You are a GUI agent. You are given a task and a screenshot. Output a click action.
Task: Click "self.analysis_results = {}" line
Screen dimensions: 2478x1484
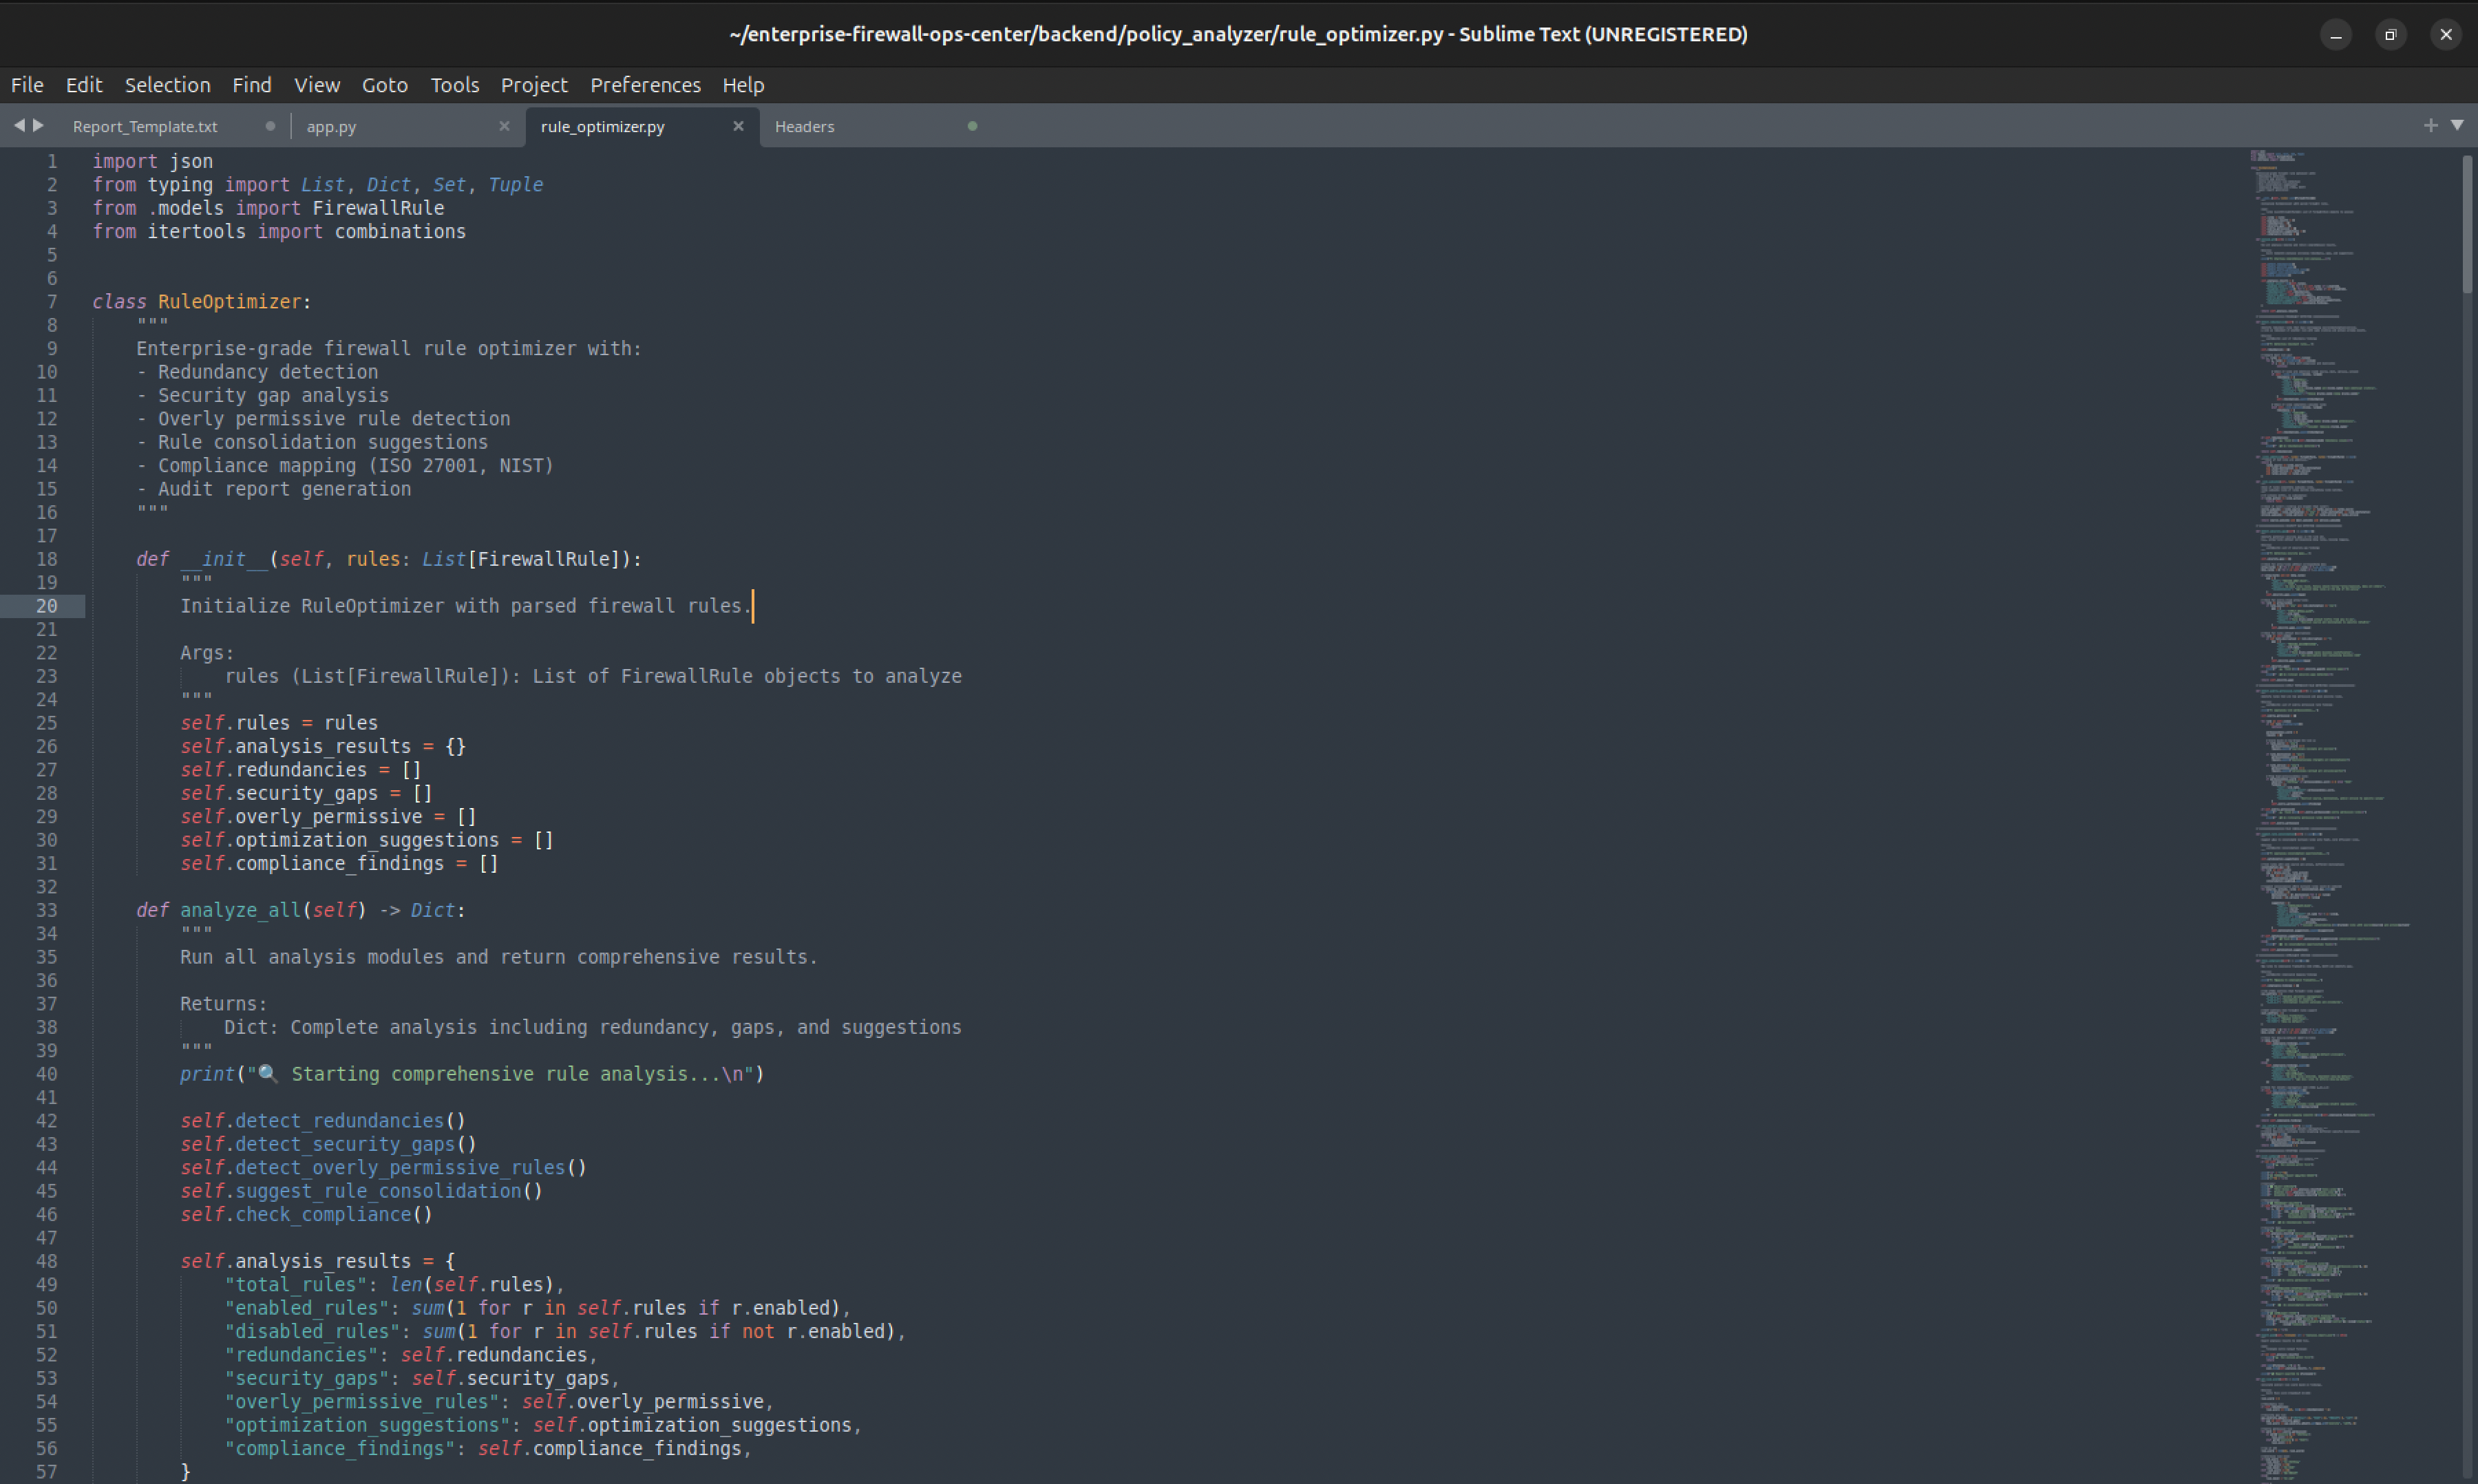pos(323,746)
